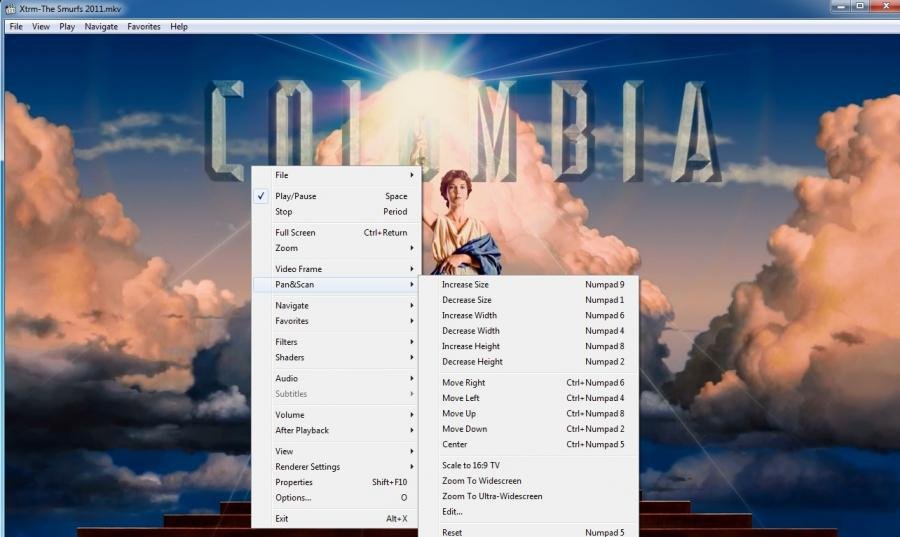Select Decrease Size in Pan&Scan submenu
The image size is (900, 537).
[x=529, y=300]
